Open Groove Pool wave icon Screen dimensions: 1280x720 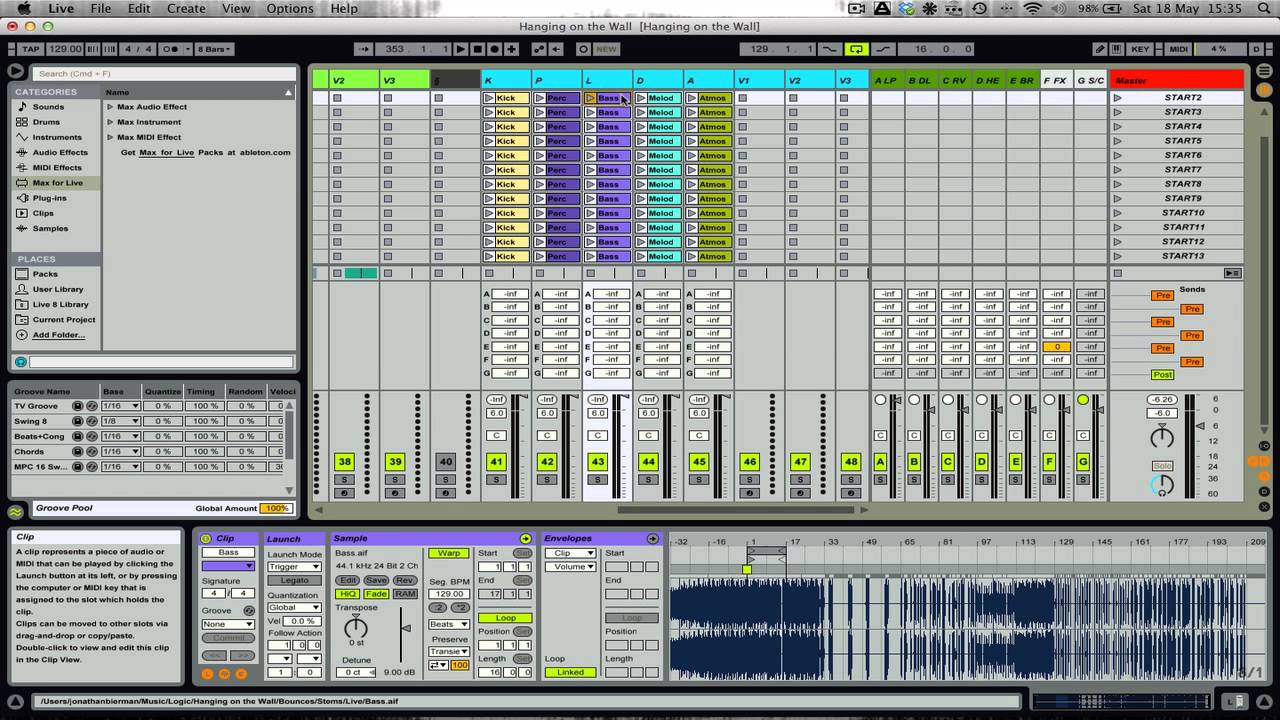click(16, 511)
